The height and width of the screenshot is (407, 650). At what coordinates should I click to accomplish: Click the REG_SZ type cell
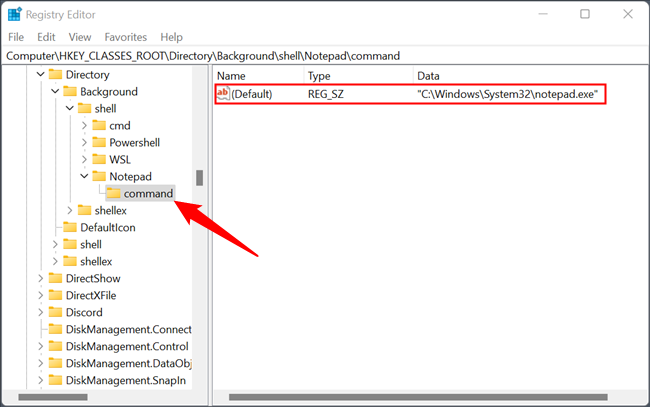click(325, 94)
